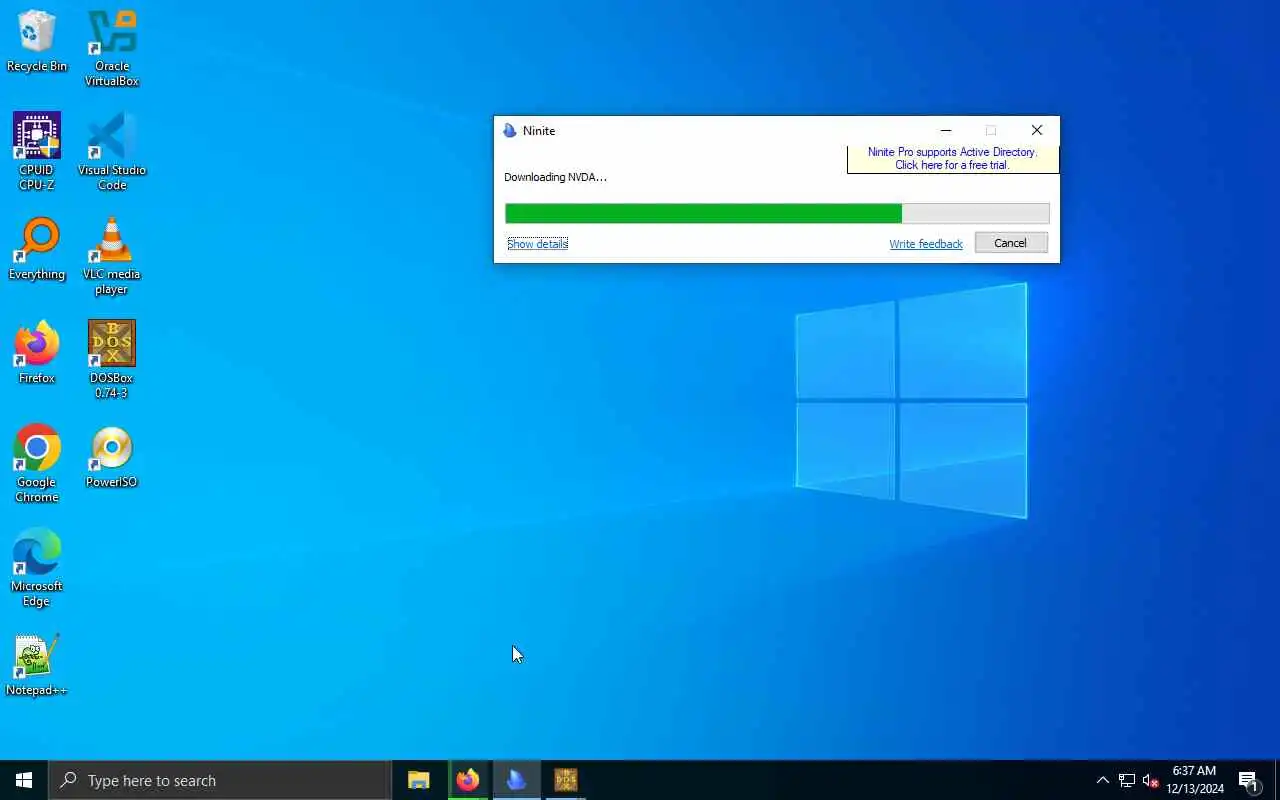The width and height of the screenshot is (1280, 800).
Task: Cancel the Ninite installation
Action: click(x=1011, y=243)
